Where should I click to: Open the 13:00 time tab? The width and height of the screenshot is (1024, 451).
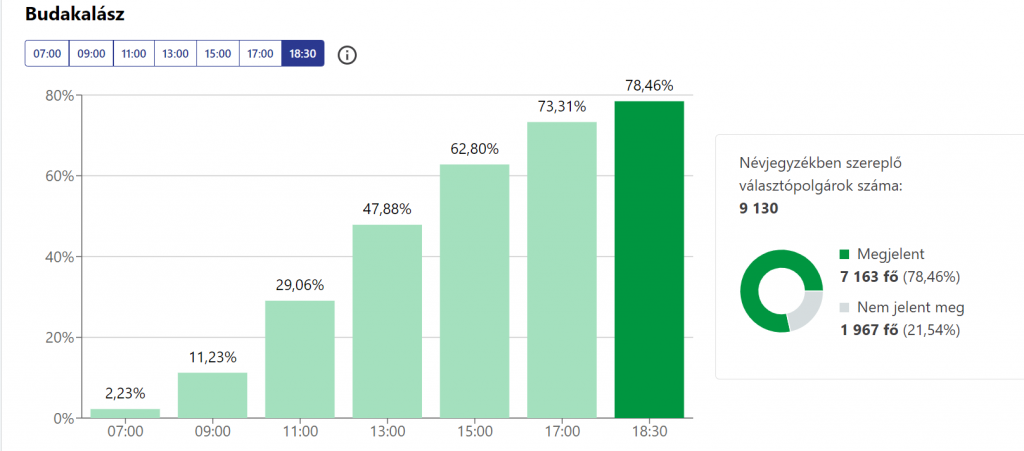point(175,54)
